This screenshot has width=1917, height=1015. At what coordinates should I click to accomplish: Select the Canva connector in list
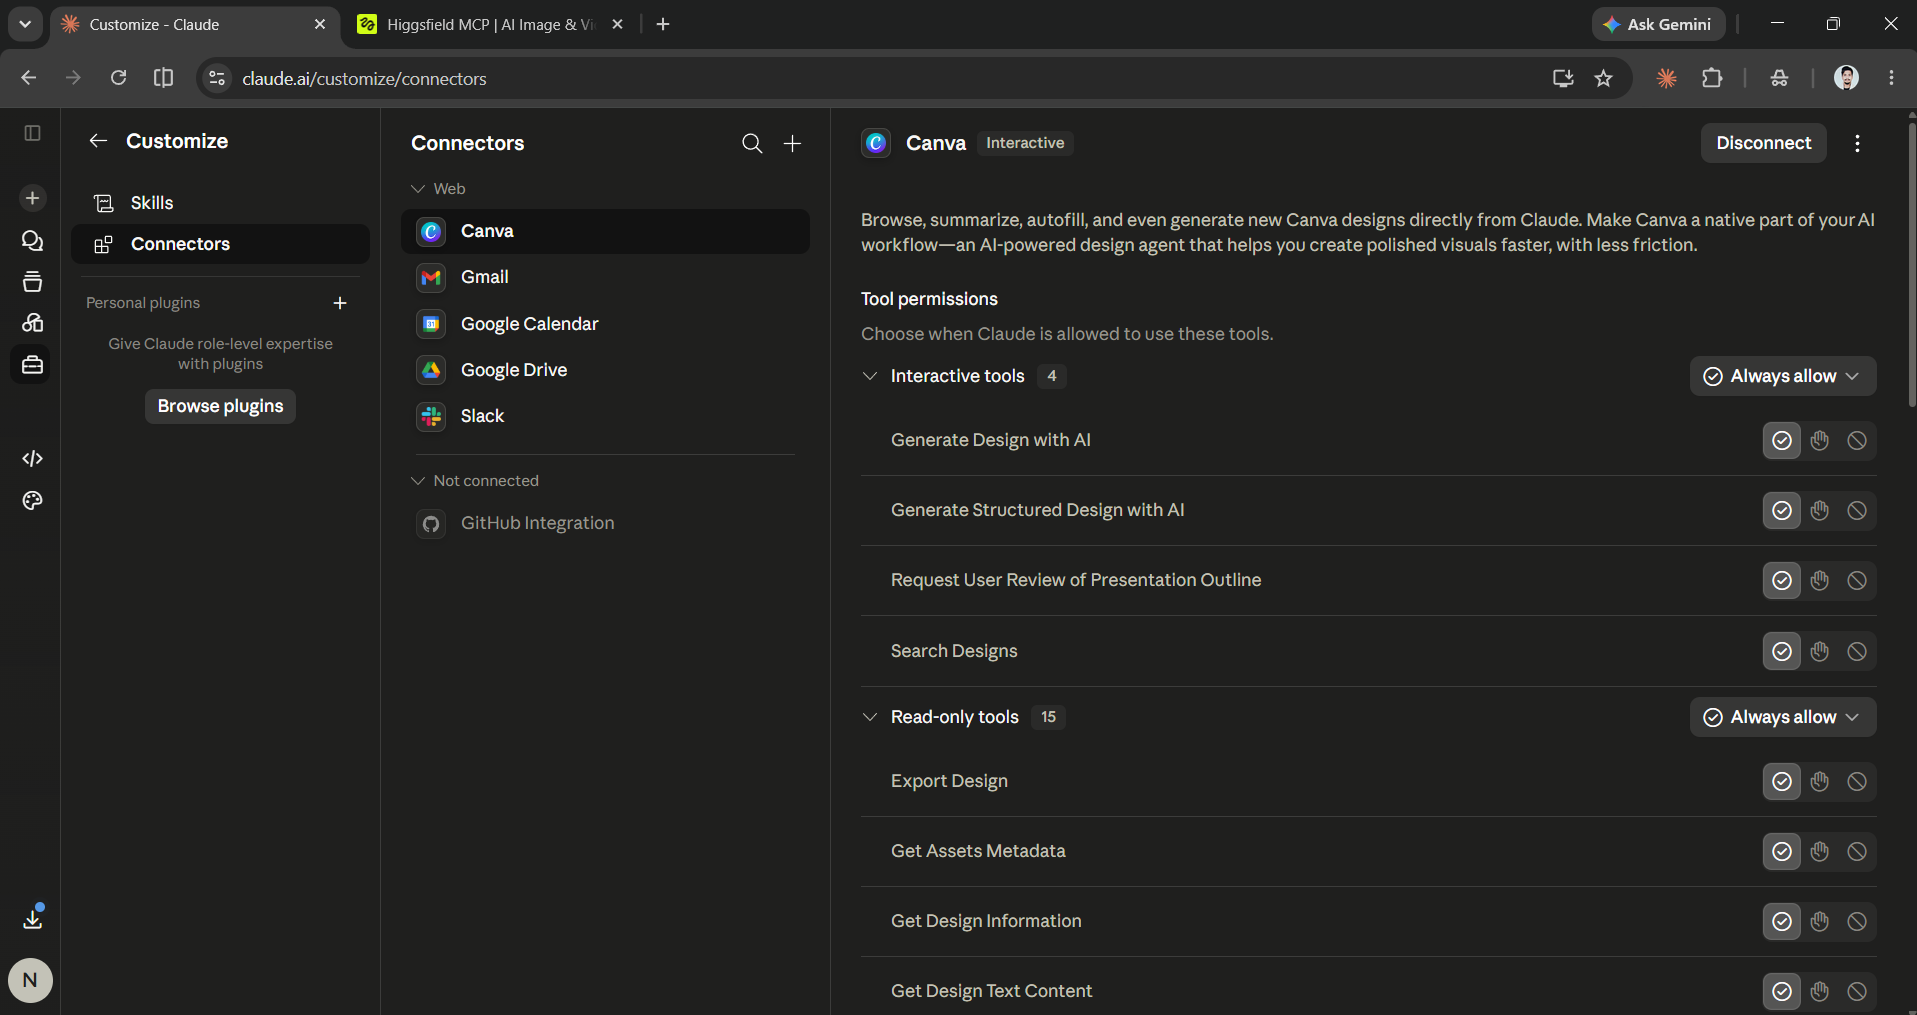coord(605,231)
